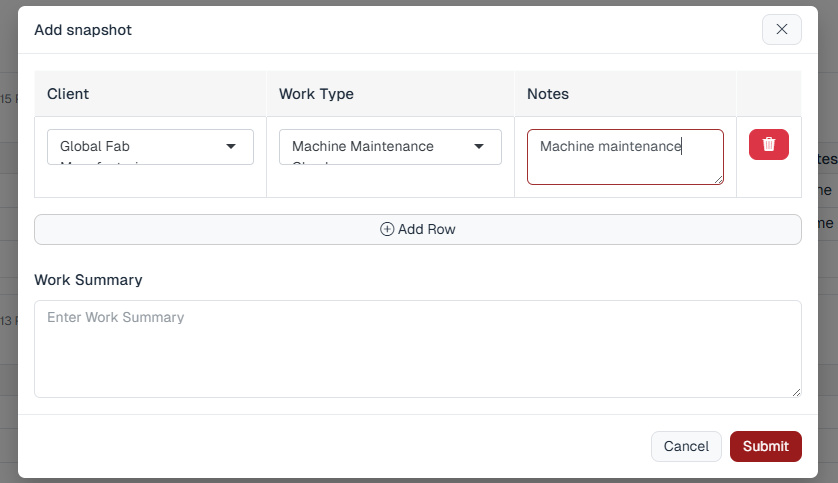This screenshot has height=483, width=838.
Task: Click into the Enter Work Summary textarea
Action: coord(417,349)
